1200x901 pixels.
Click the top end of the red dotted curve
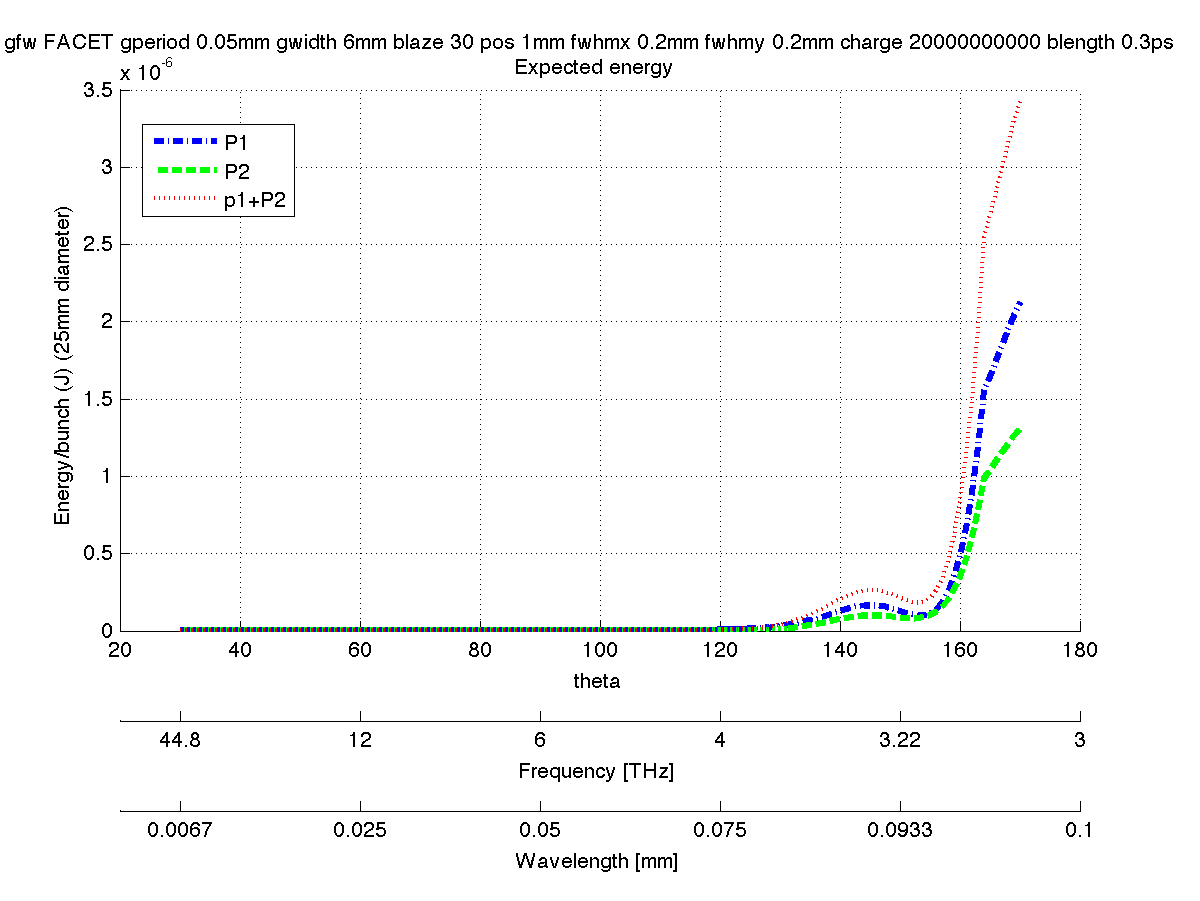[1019, 102]
